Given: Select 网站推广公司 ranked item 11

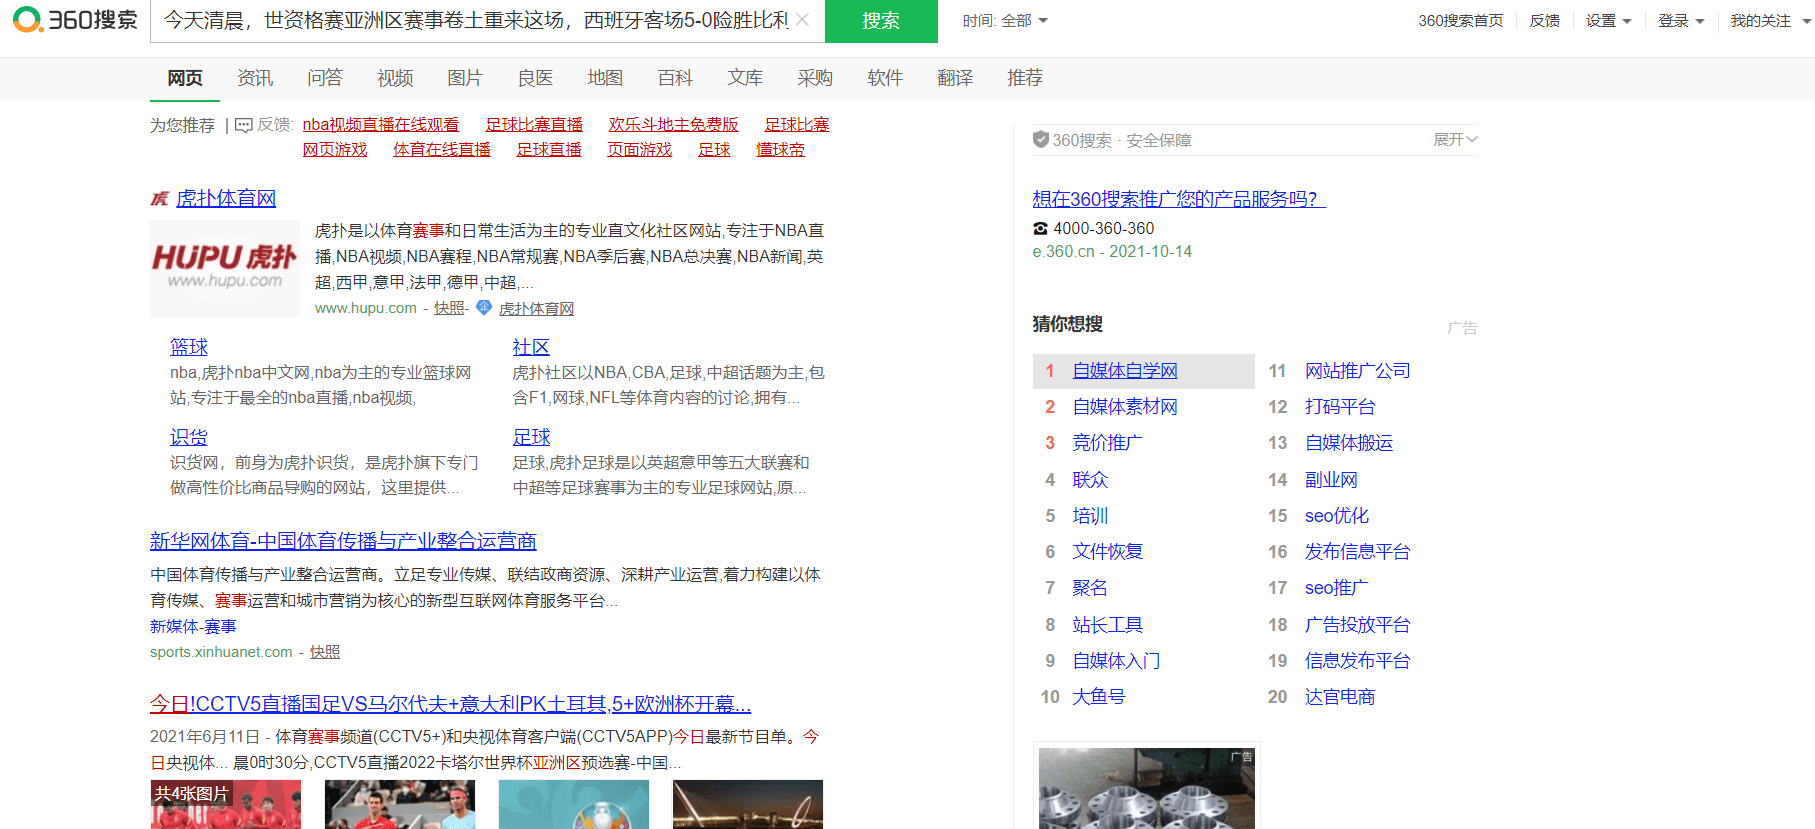Looking at the screenshot, I should click(x=1358, y=371).
